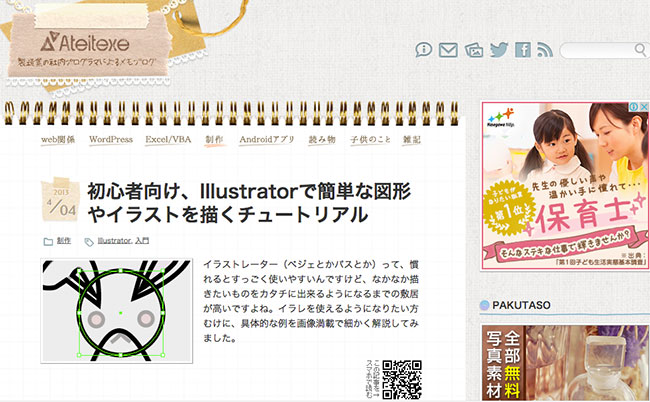Click the ad info icon

[x=634, y=107]
